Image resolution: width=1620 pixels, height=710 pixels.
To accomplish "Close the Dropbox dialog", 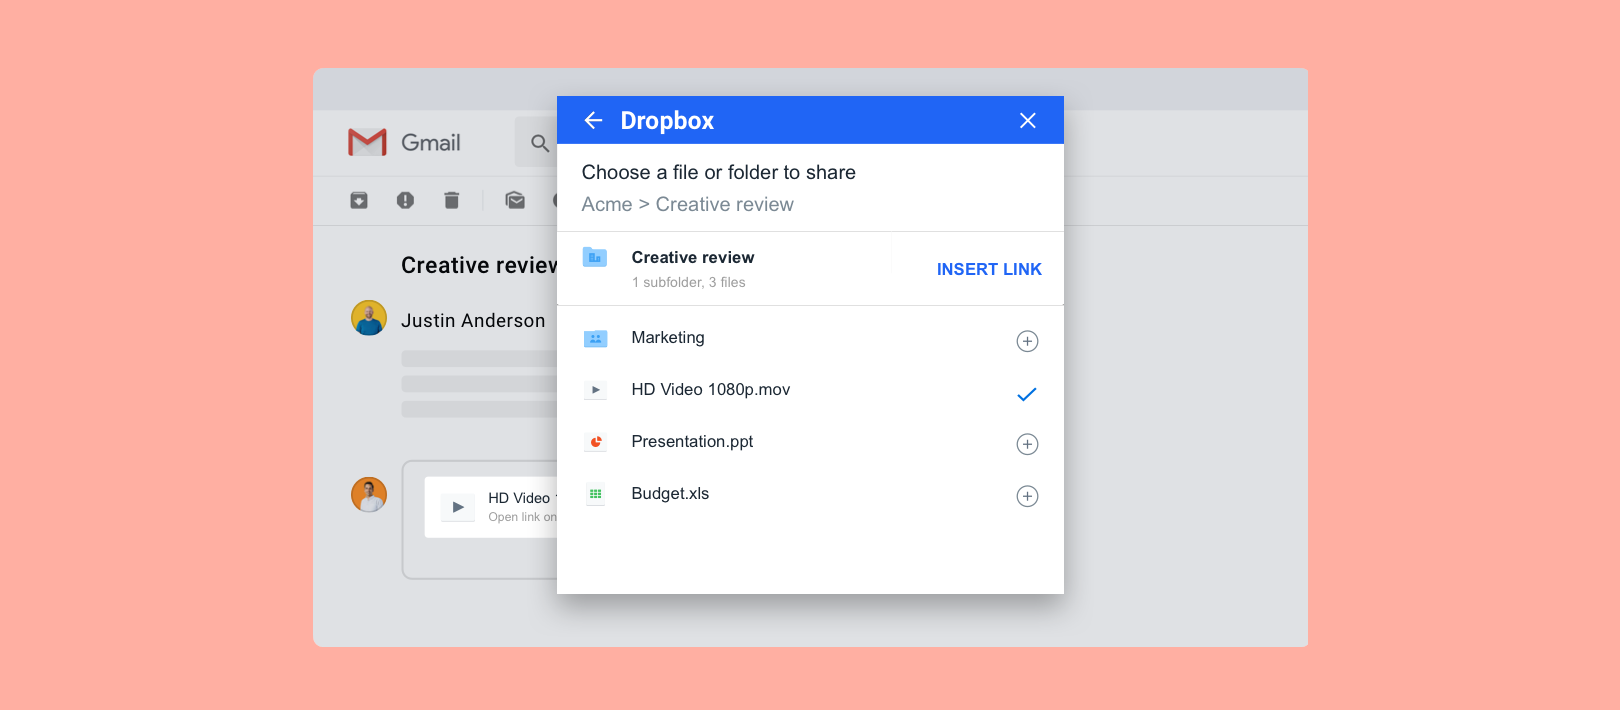I will tap(1027, 120).
